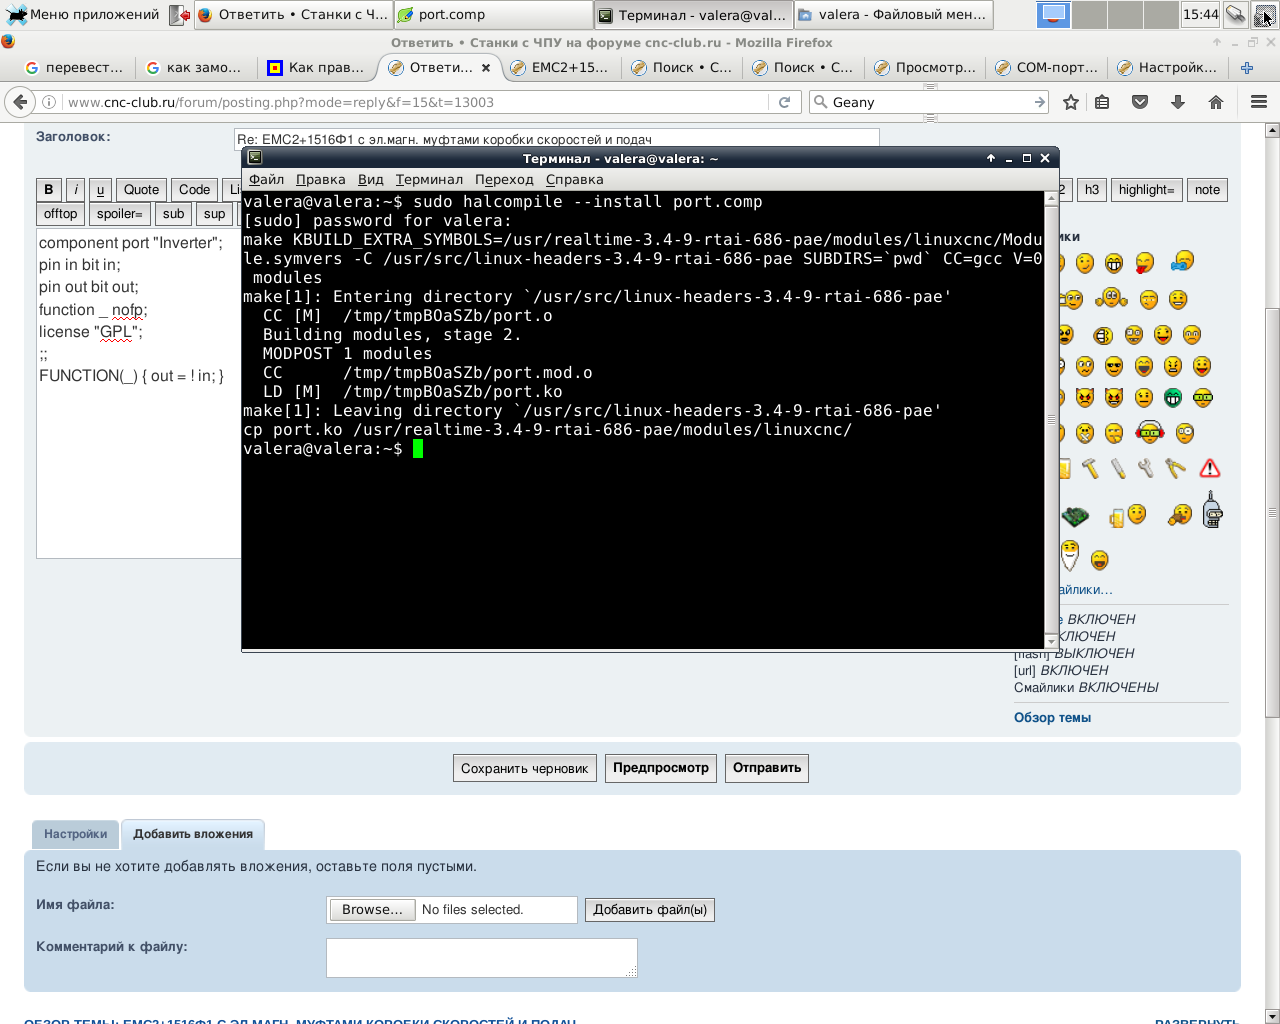Insert the red warning triangle emoticon
Screen dimensions: 1280x1024
click(1210, 468)
